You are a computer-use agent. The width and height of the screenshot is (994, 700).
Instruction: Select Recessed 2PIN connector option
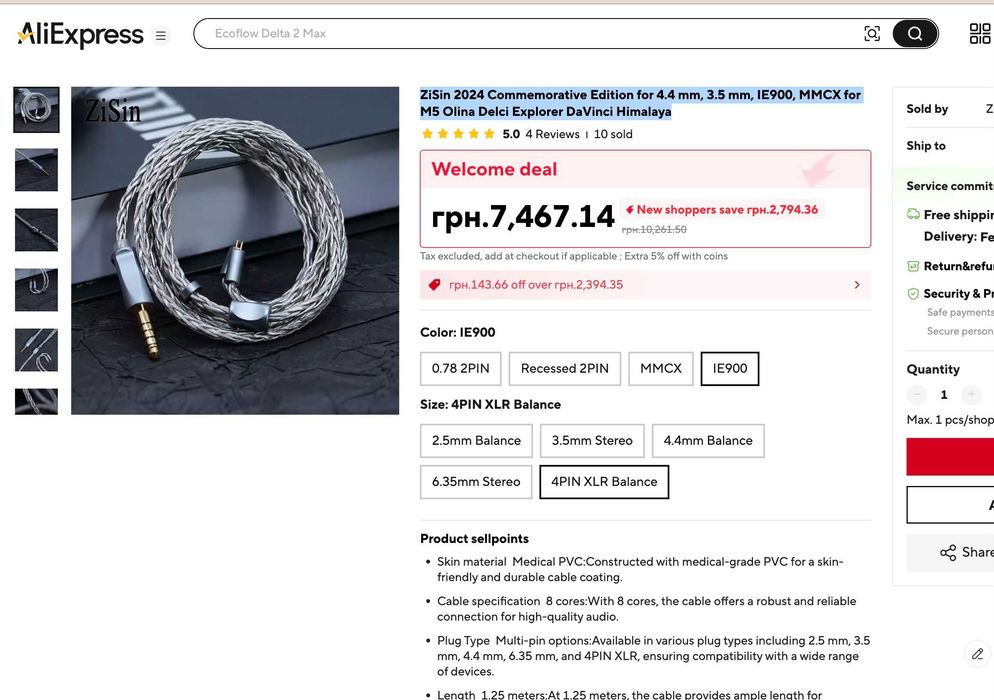click(565, 368)
